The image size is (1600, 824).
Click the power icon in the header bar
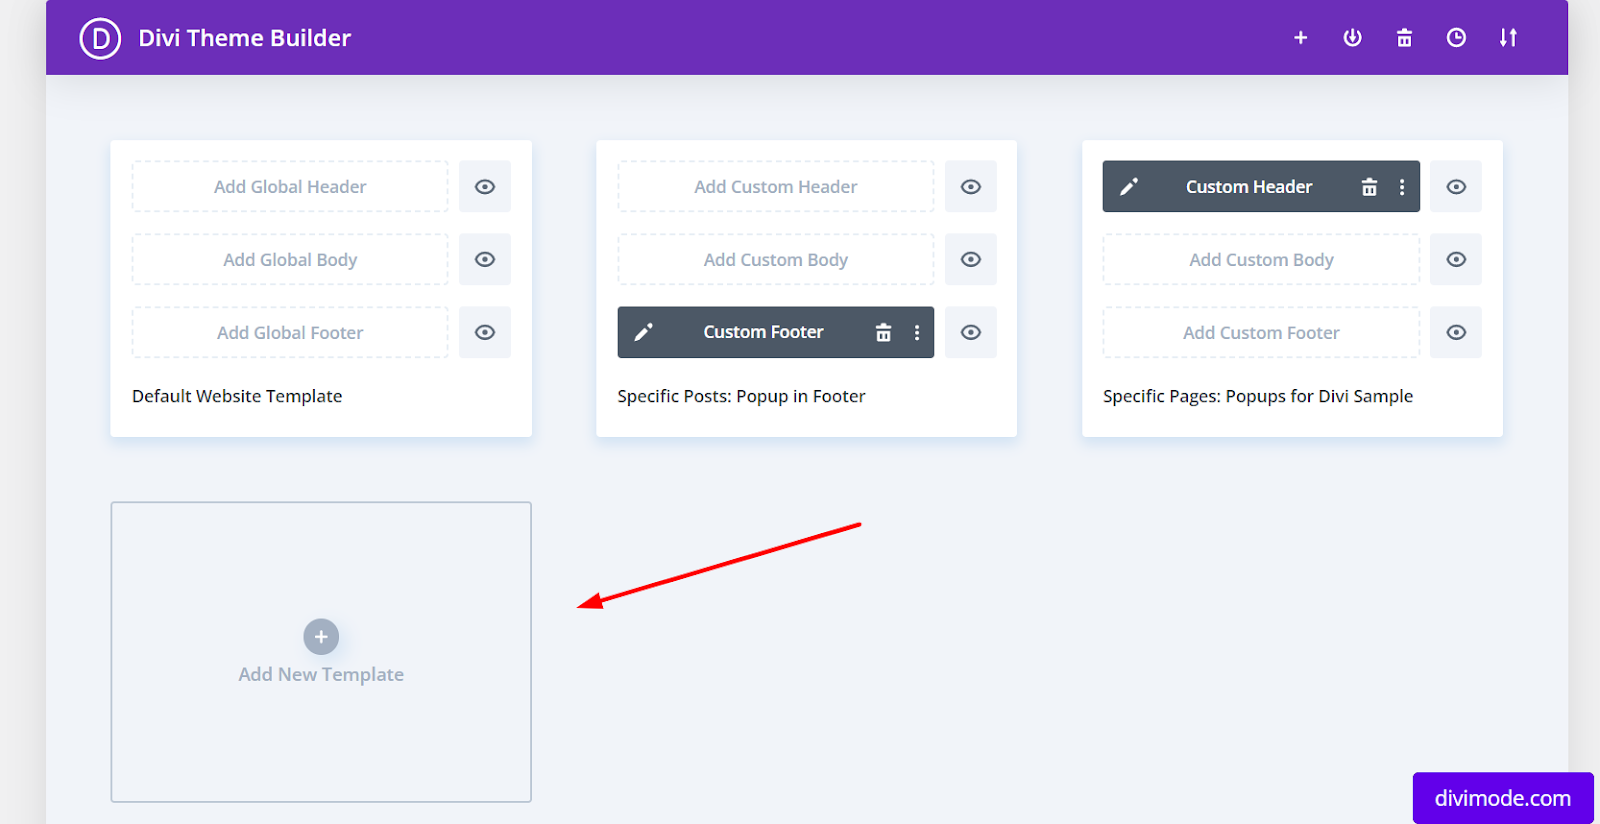click(1352, 38)
